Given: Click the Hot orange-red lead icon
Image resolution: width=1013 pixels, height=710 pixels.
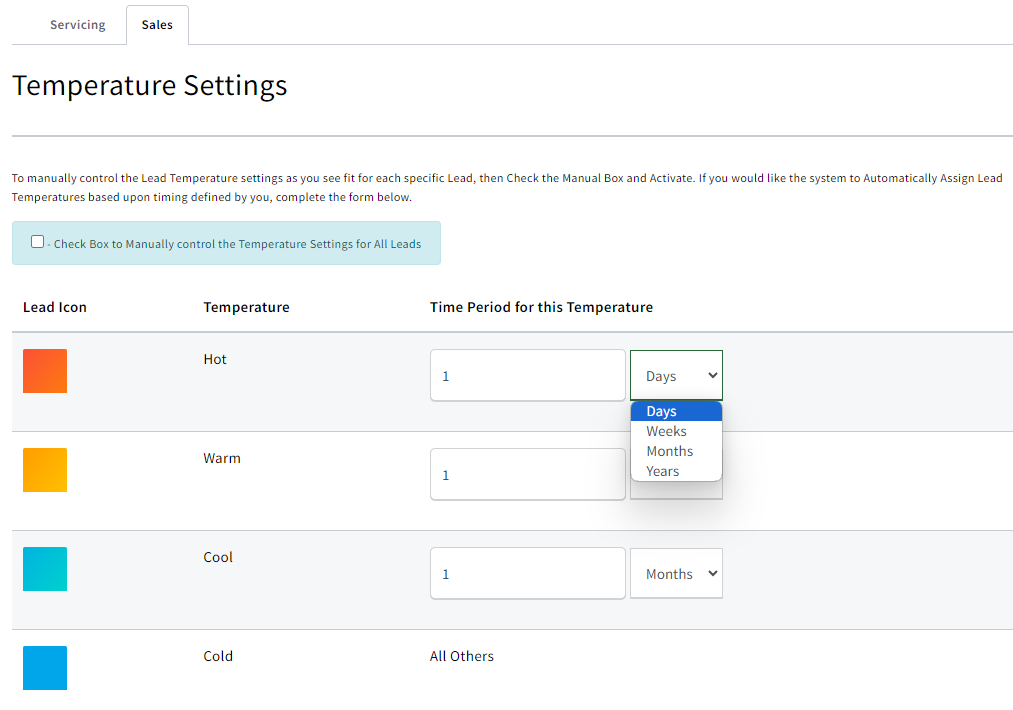Looking at the screenshot, I should point(45,371).
